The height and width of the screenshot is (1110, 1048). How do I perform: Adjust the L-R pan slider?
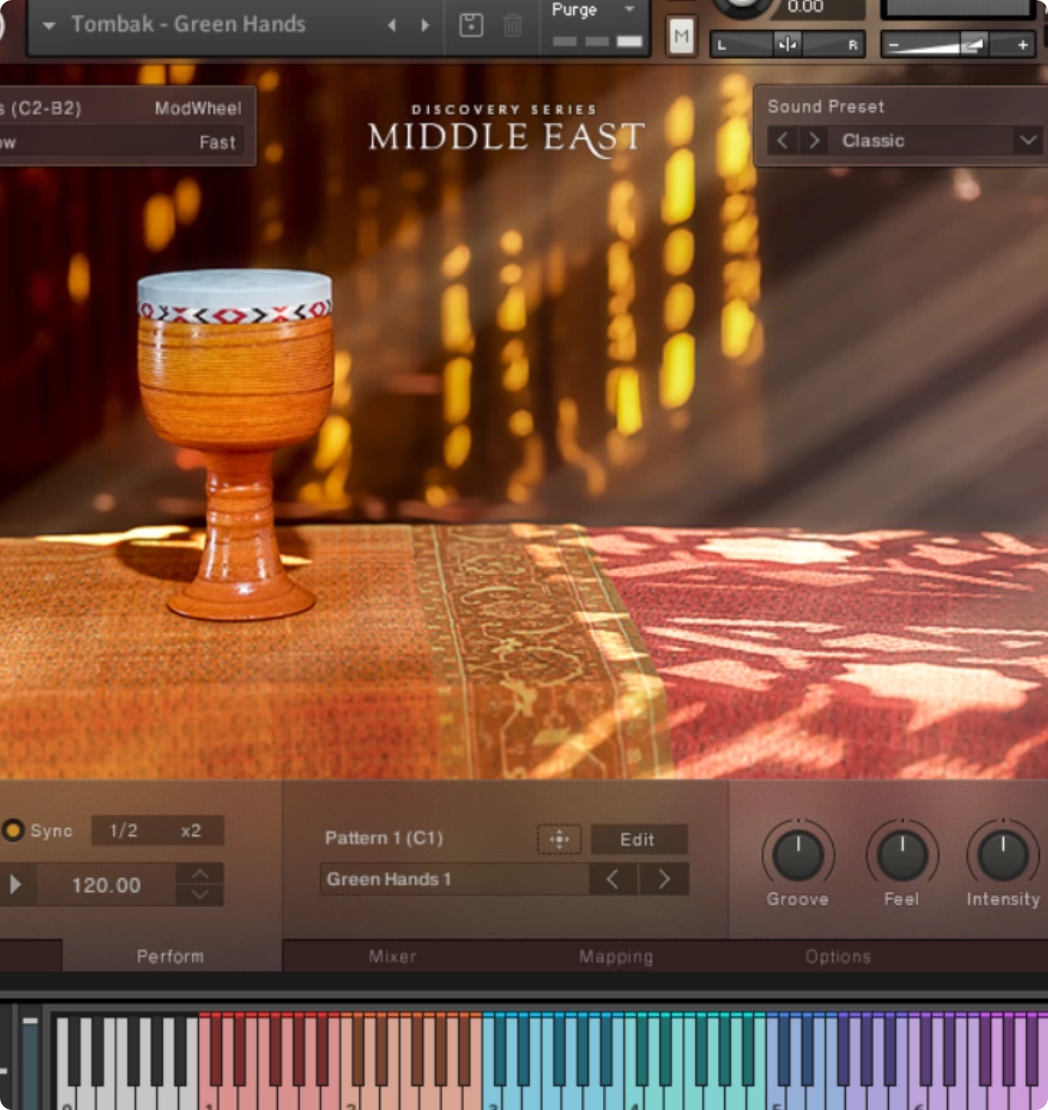[787, 45]
